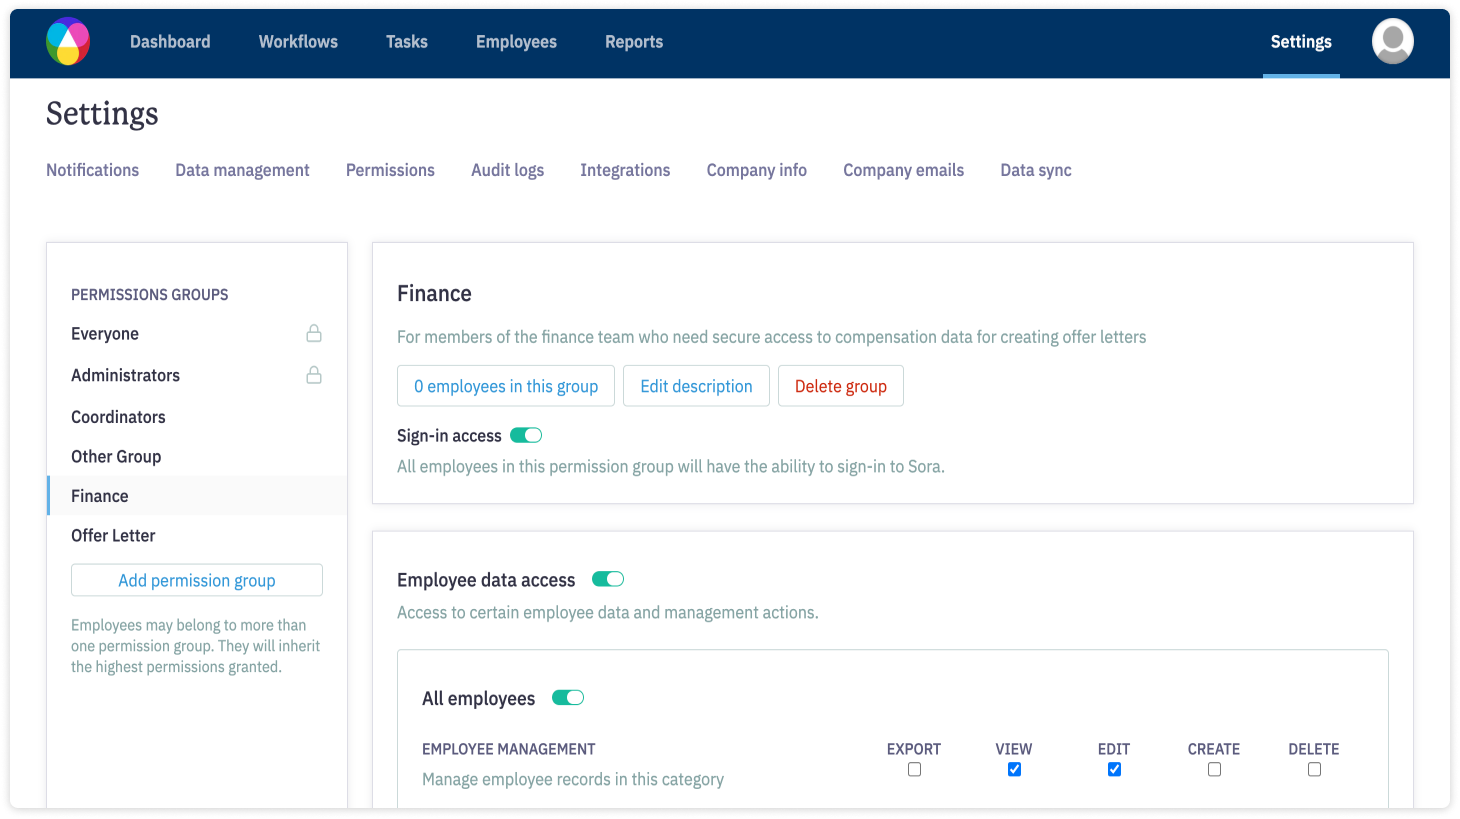Click the '0 employees in this group' button
The height and width of the screenshot is (819, 1460).
506,386
